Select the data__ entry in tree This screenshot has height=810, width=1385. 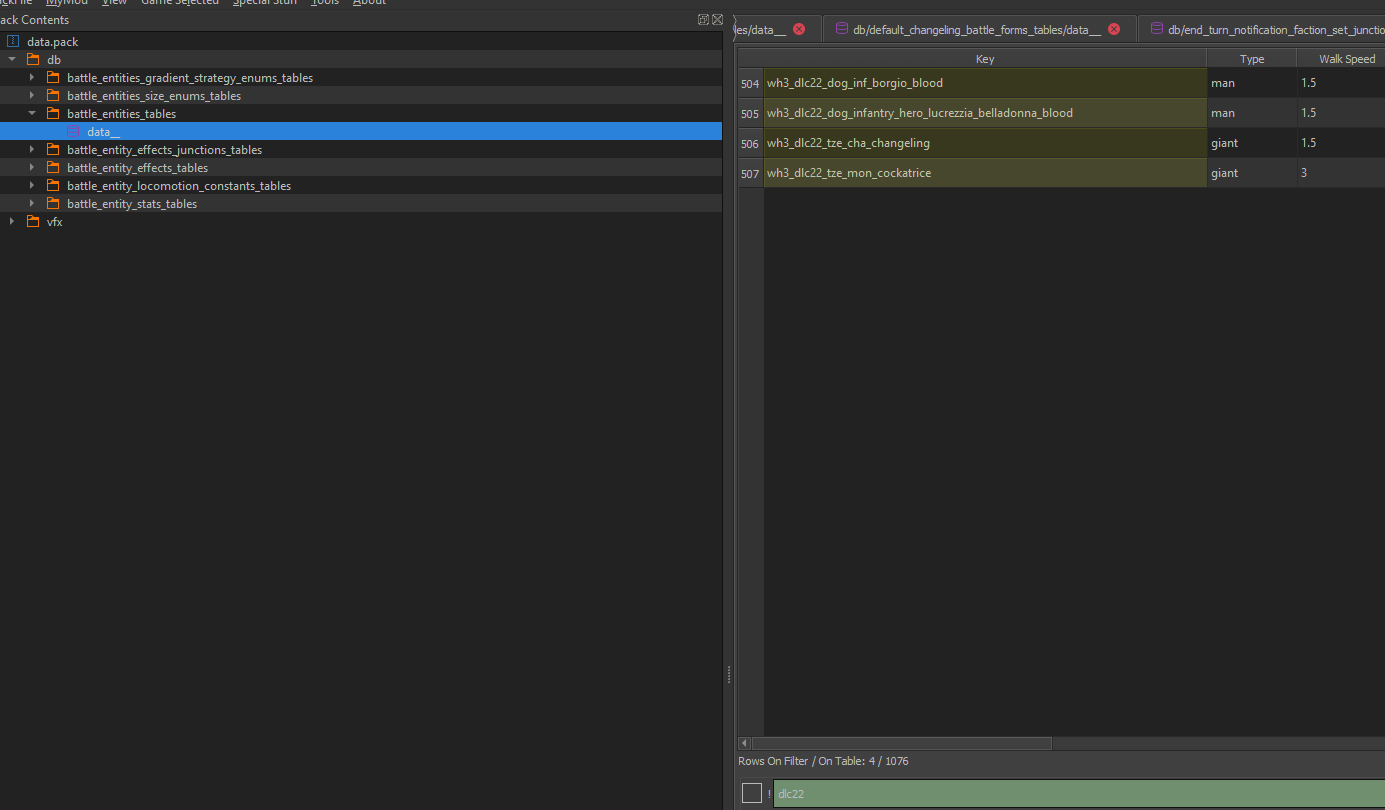coord(361,132)
